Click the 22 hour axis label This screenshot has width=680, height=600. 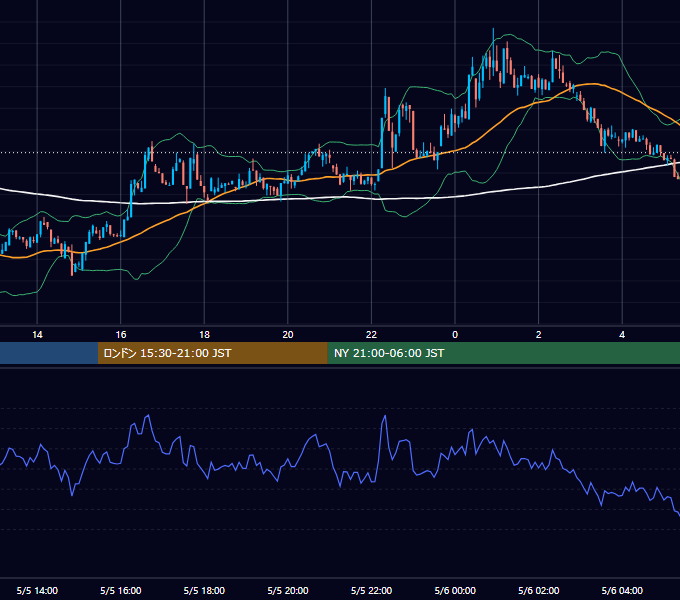[x=371, y=335]
